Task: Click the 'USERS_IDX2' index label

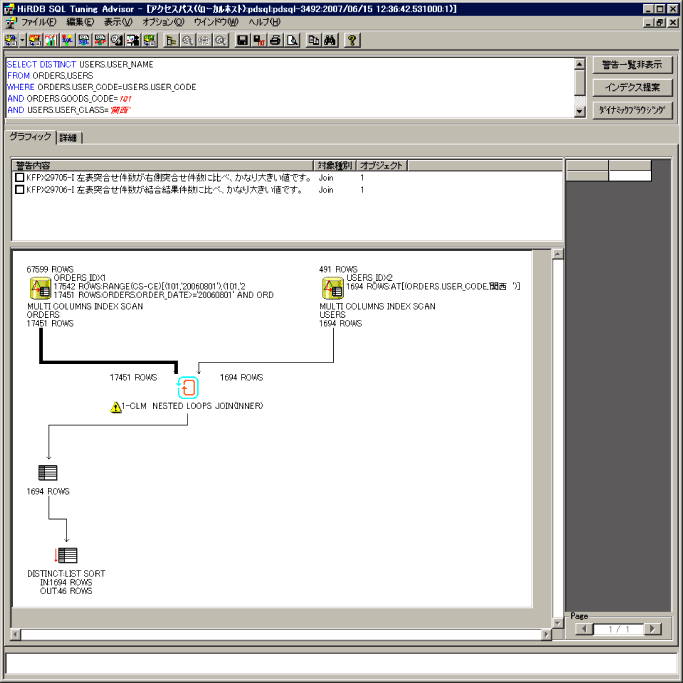Action: click(x=369, y=277)
